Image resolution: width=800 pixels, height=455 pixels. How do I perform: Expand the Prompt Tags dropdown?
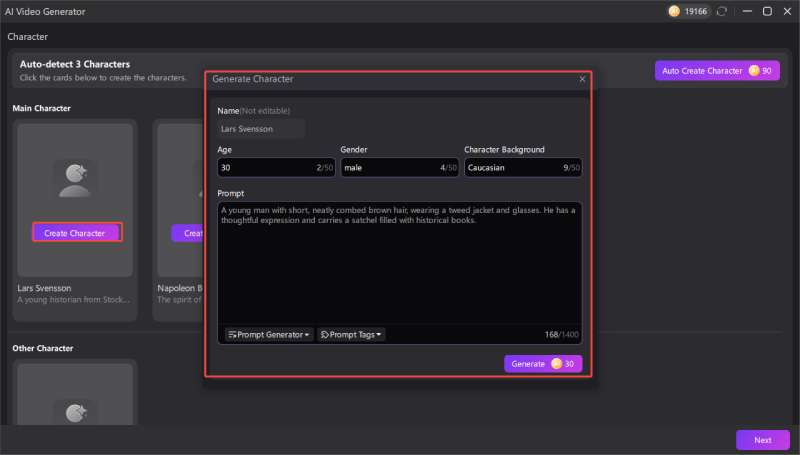pos(352,334)
